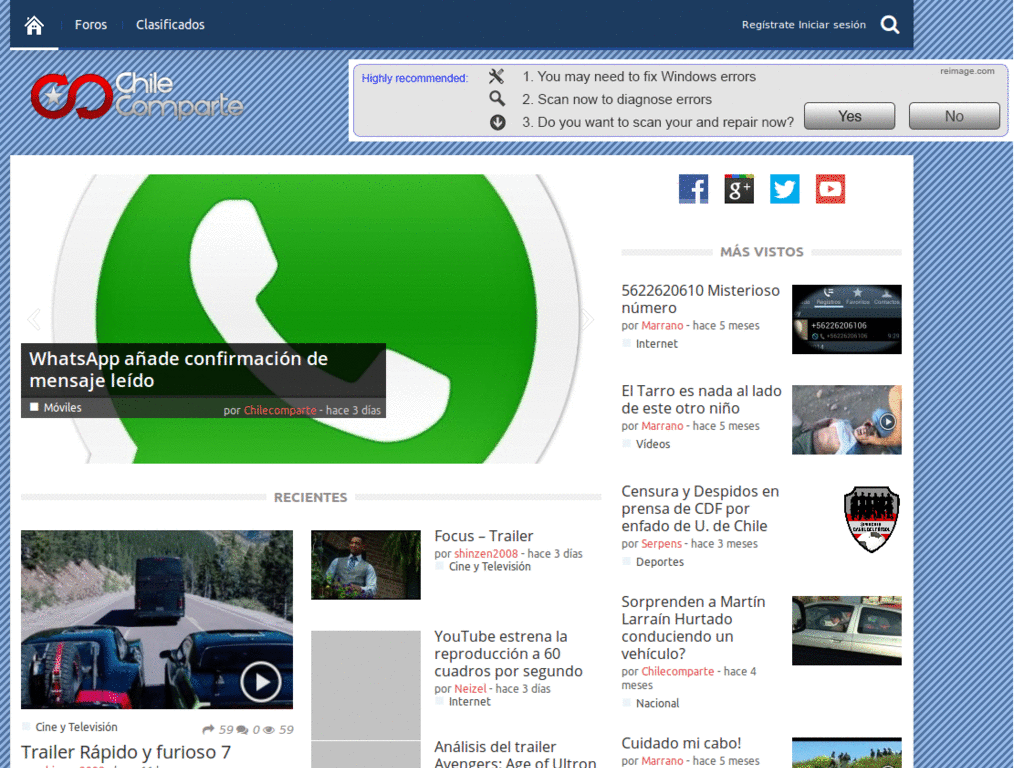The width and height of the screenshot is (1024, 768).
Task: Click the wrench tools icon in ad
Action: 496,76
